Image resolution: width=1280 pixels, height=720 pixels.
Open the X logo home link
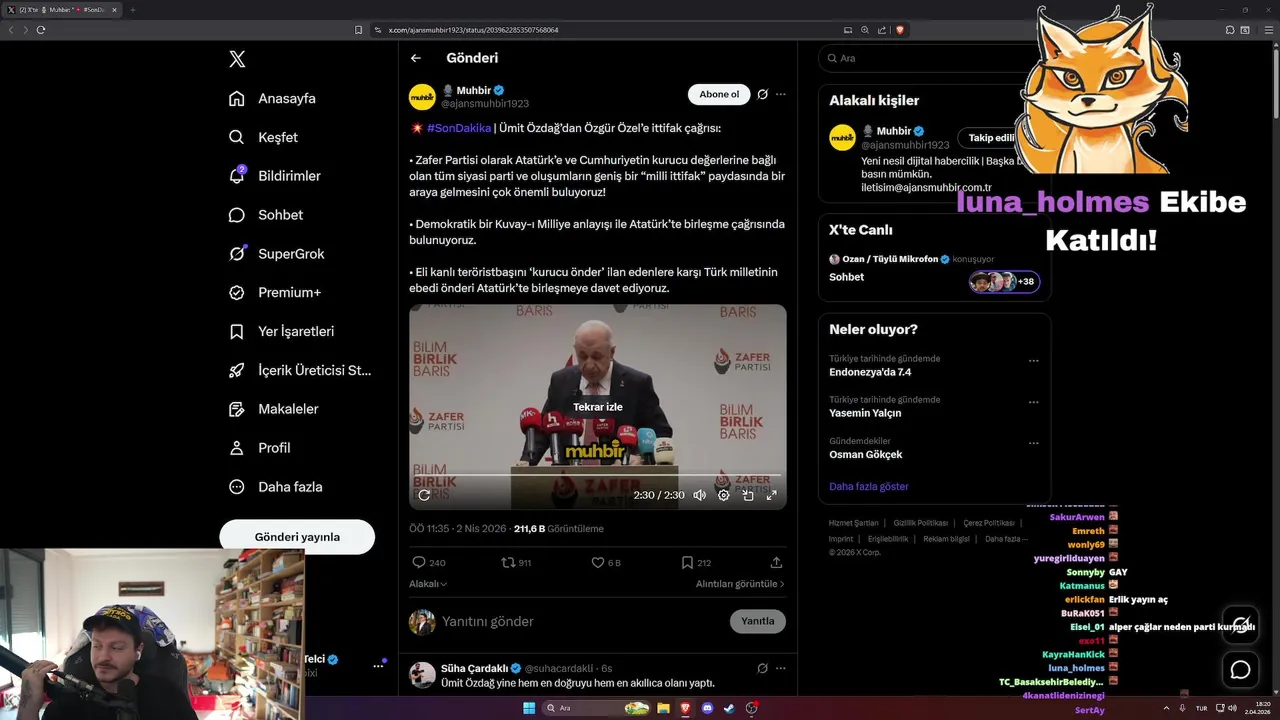(x=237, y=59)
